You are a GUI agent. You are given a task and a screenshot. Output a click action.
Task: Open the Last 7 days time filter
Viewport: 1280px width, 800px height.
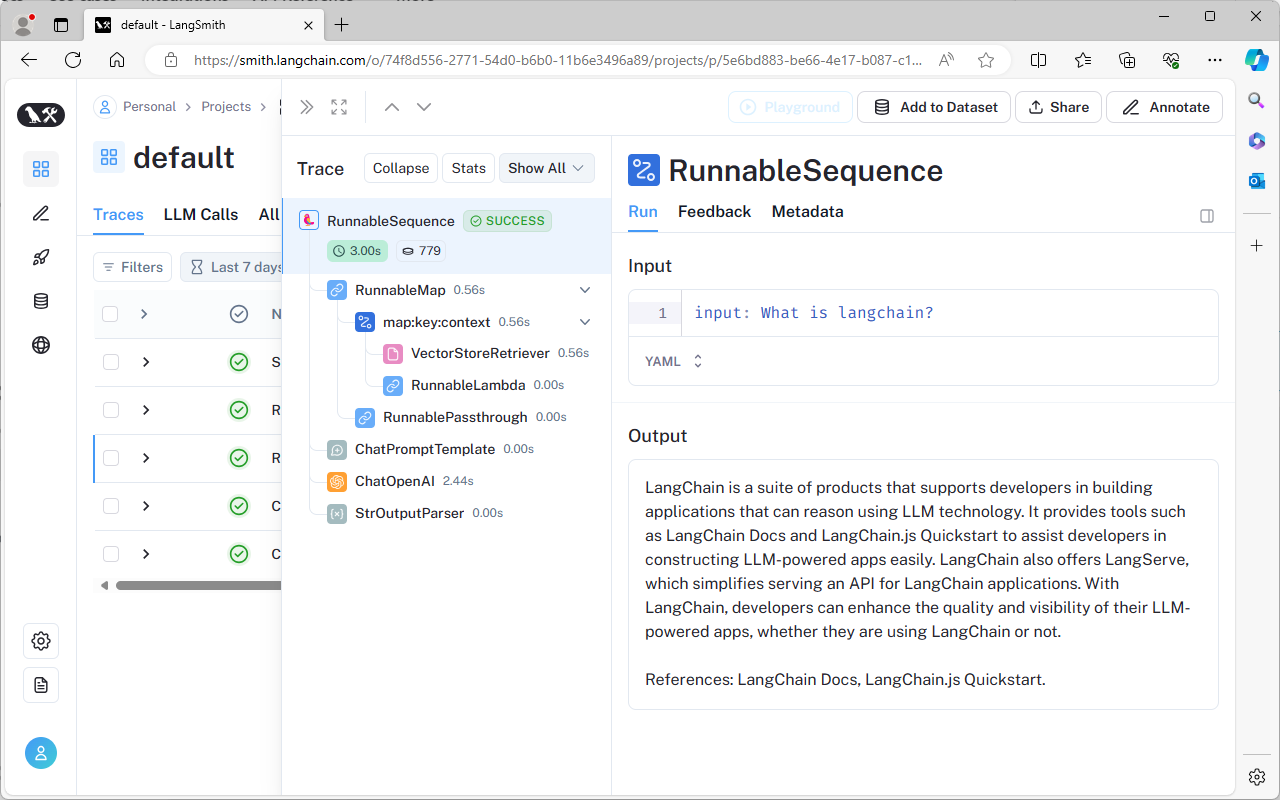click(232, 267)
